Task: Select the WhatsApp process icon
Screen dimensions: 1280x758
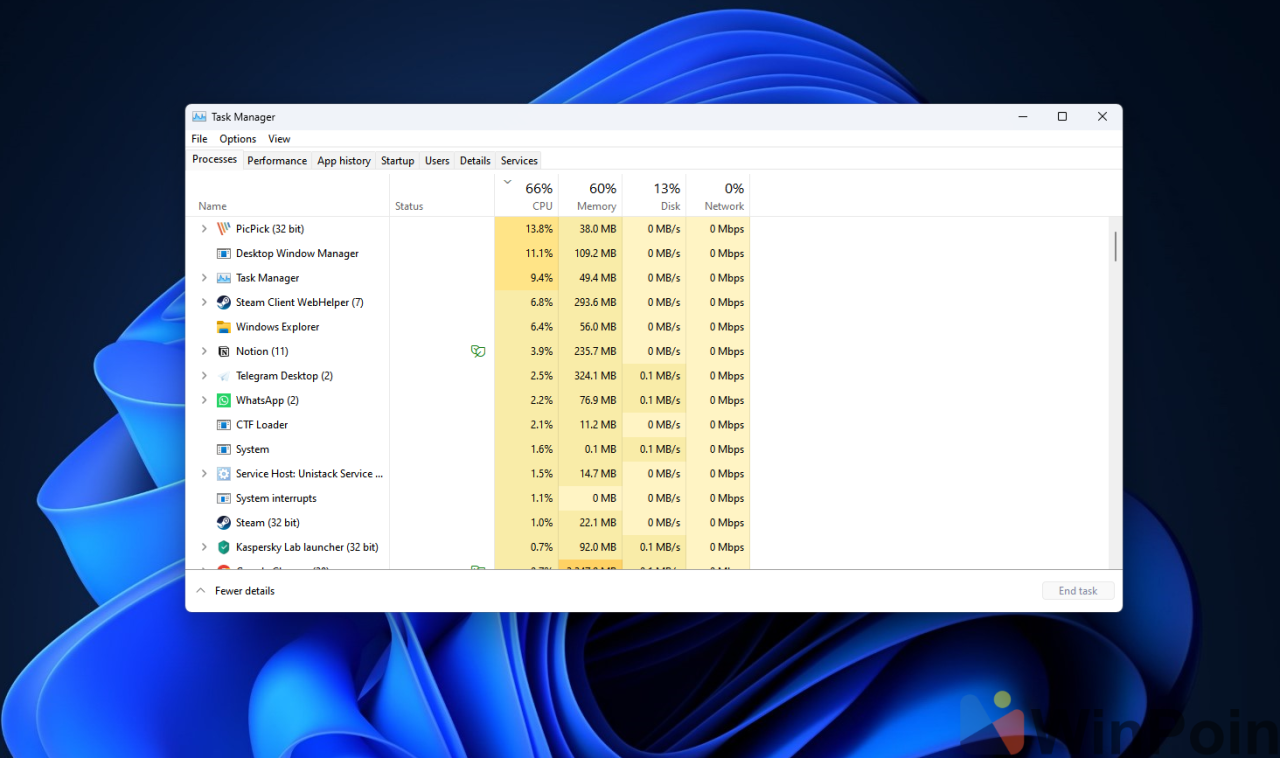Action: [x=222, y=400]
